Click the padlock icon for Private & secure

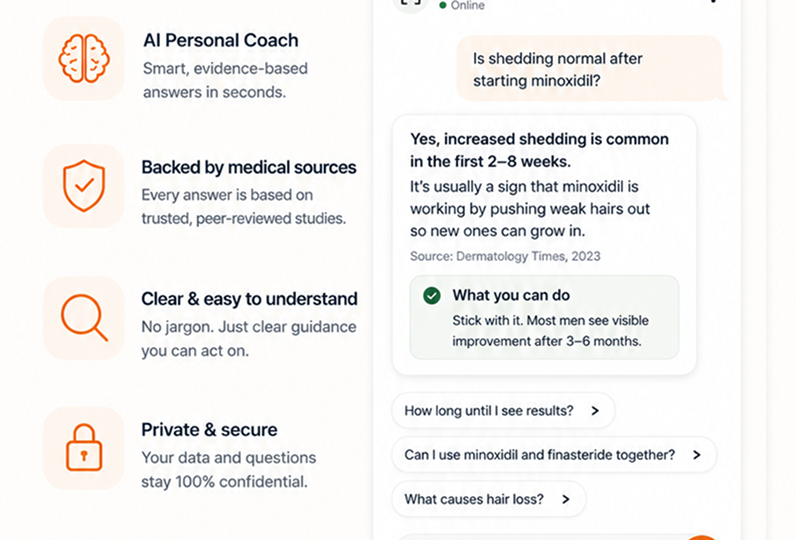(x=84, y=448)
